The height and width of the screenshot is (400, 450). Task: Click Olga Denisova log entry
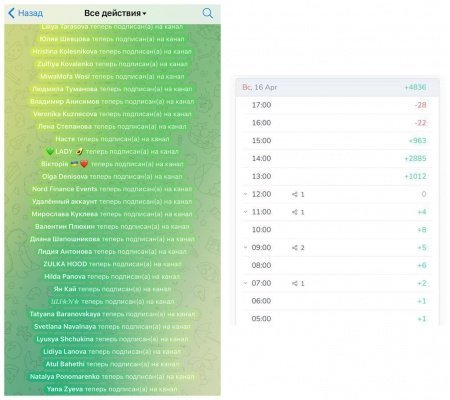point(112,176)
